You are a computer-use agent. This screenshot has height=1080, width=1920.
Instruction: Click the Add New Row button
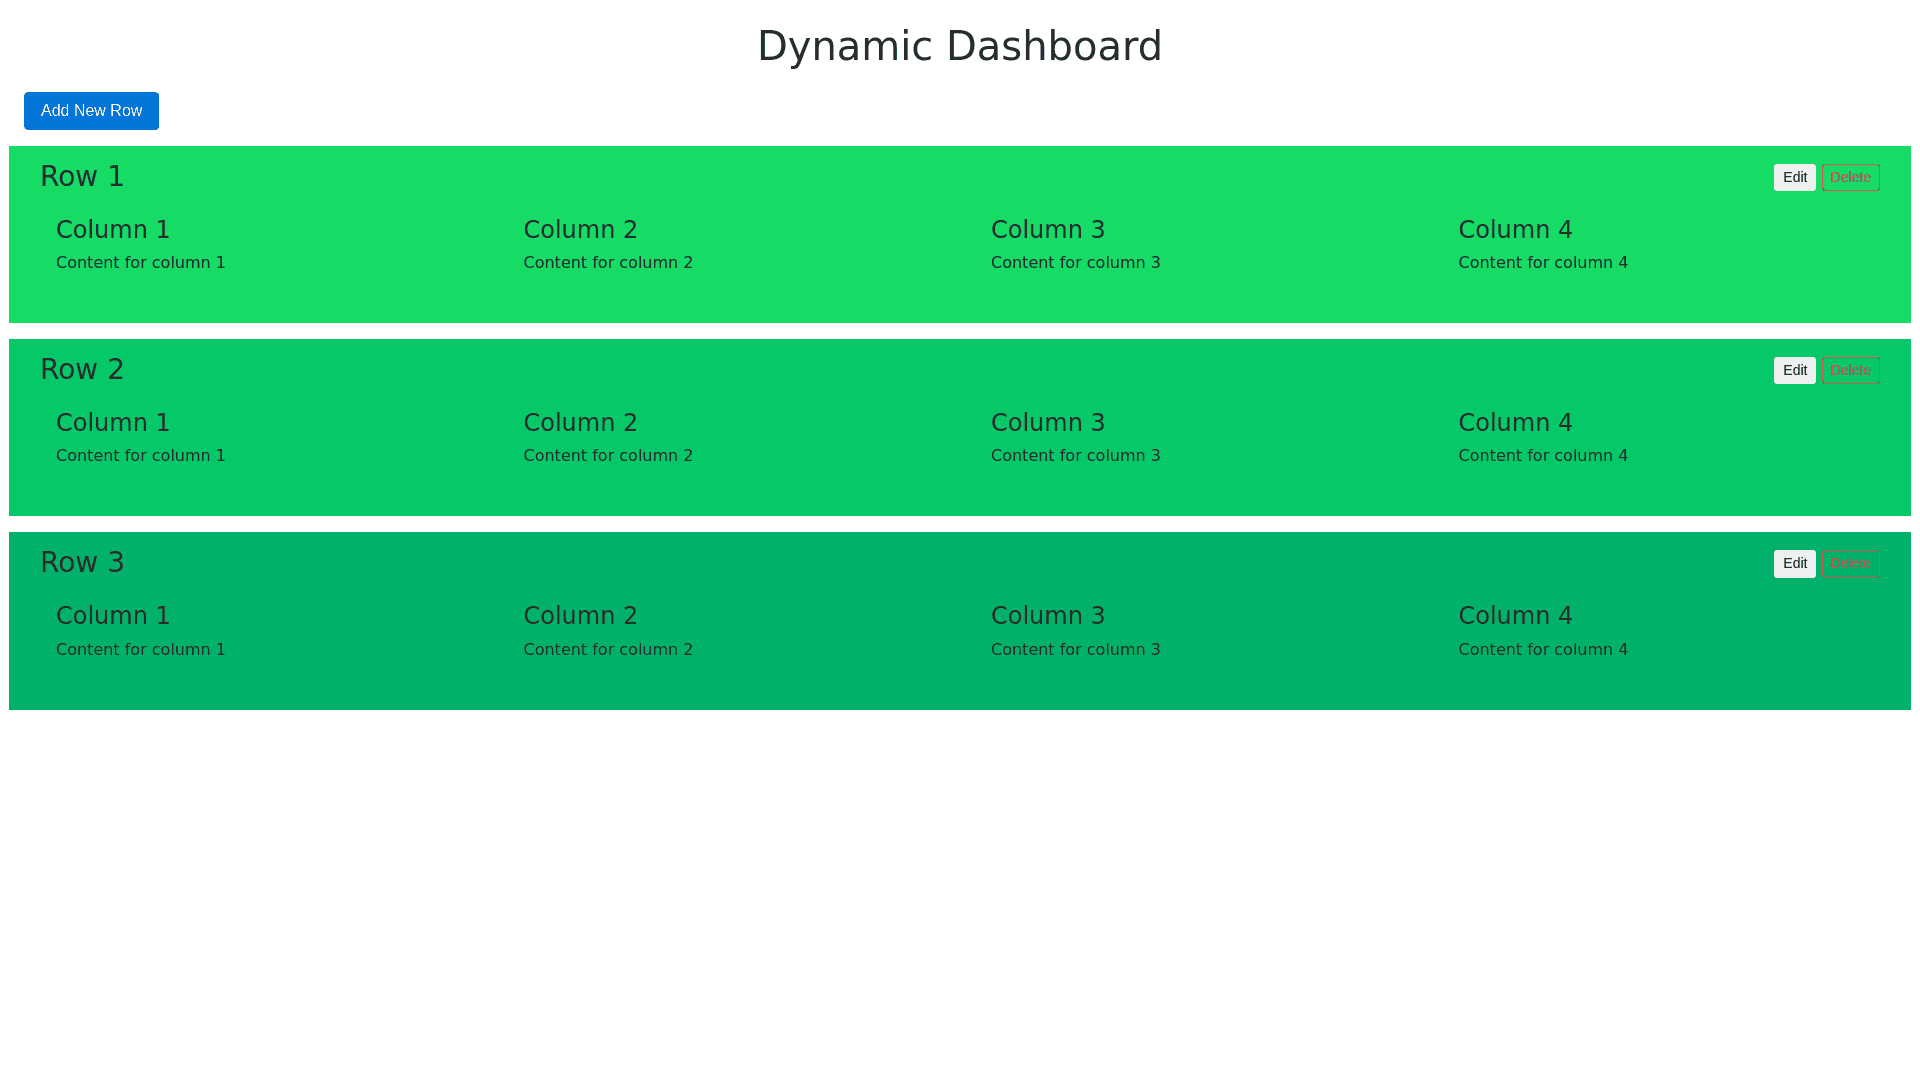(x=91, y=111)
